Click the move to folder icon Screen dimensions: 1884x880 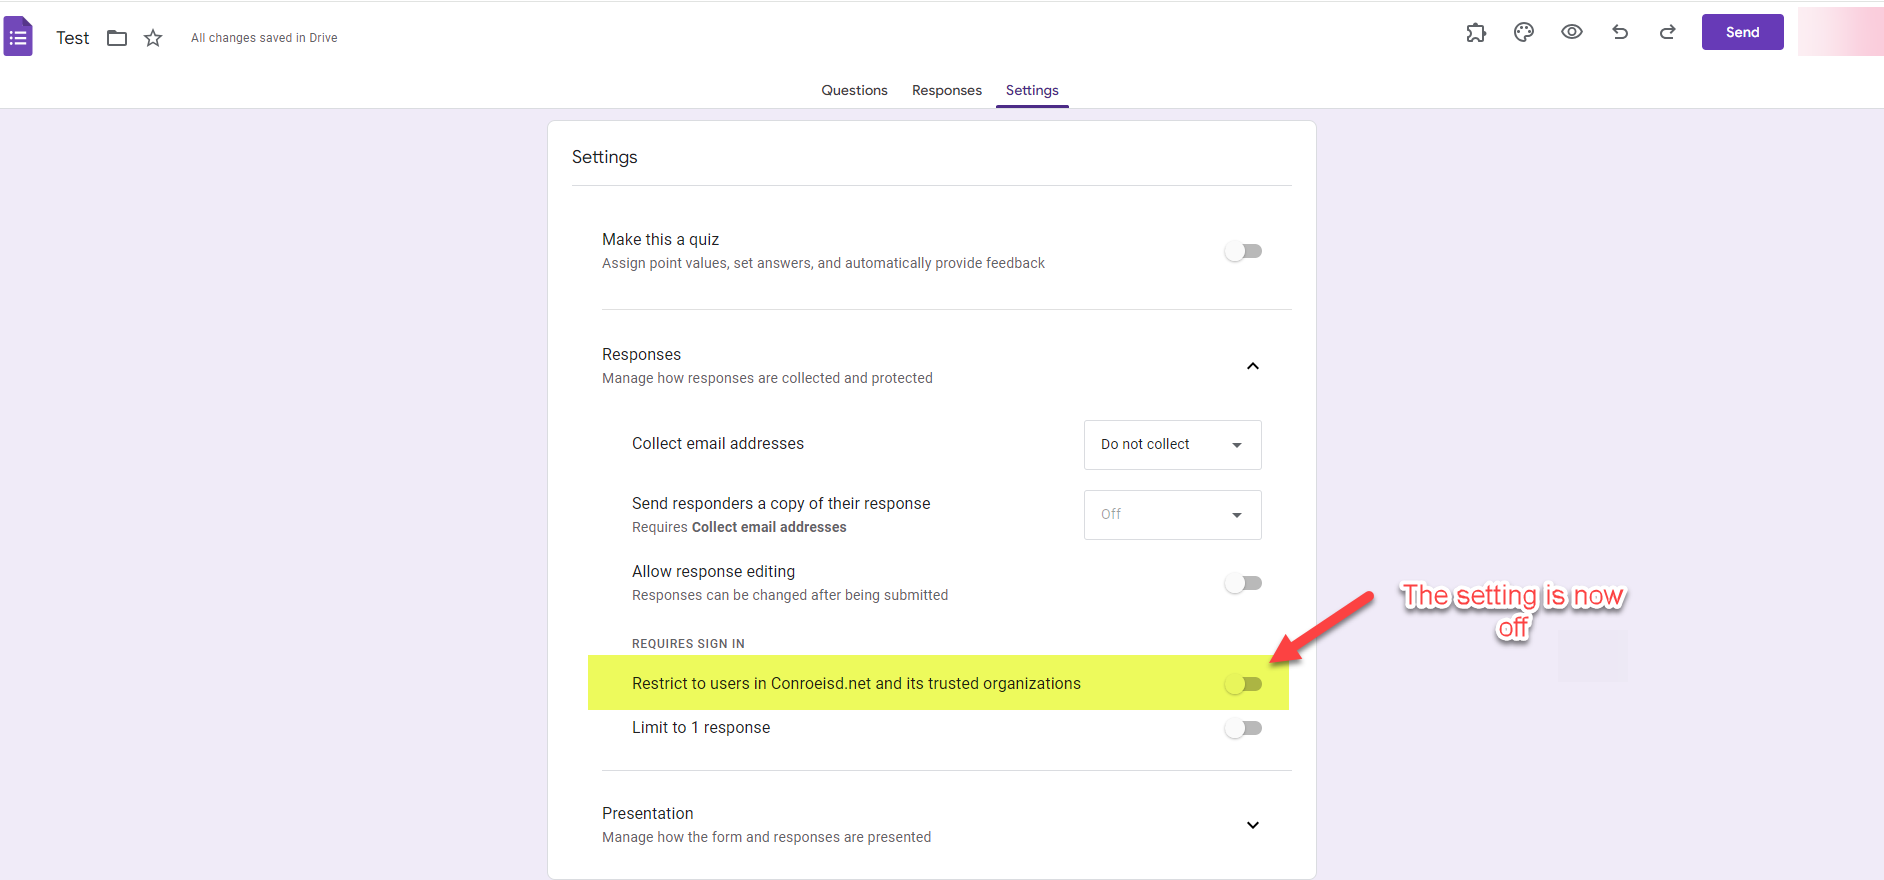click(117, 38)
